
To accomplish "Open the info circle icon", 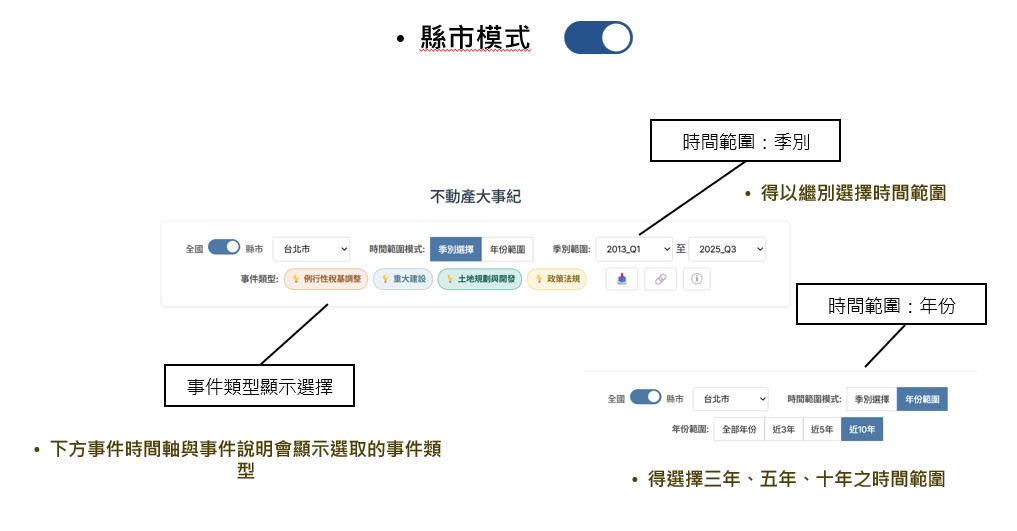I will (697, 279).
